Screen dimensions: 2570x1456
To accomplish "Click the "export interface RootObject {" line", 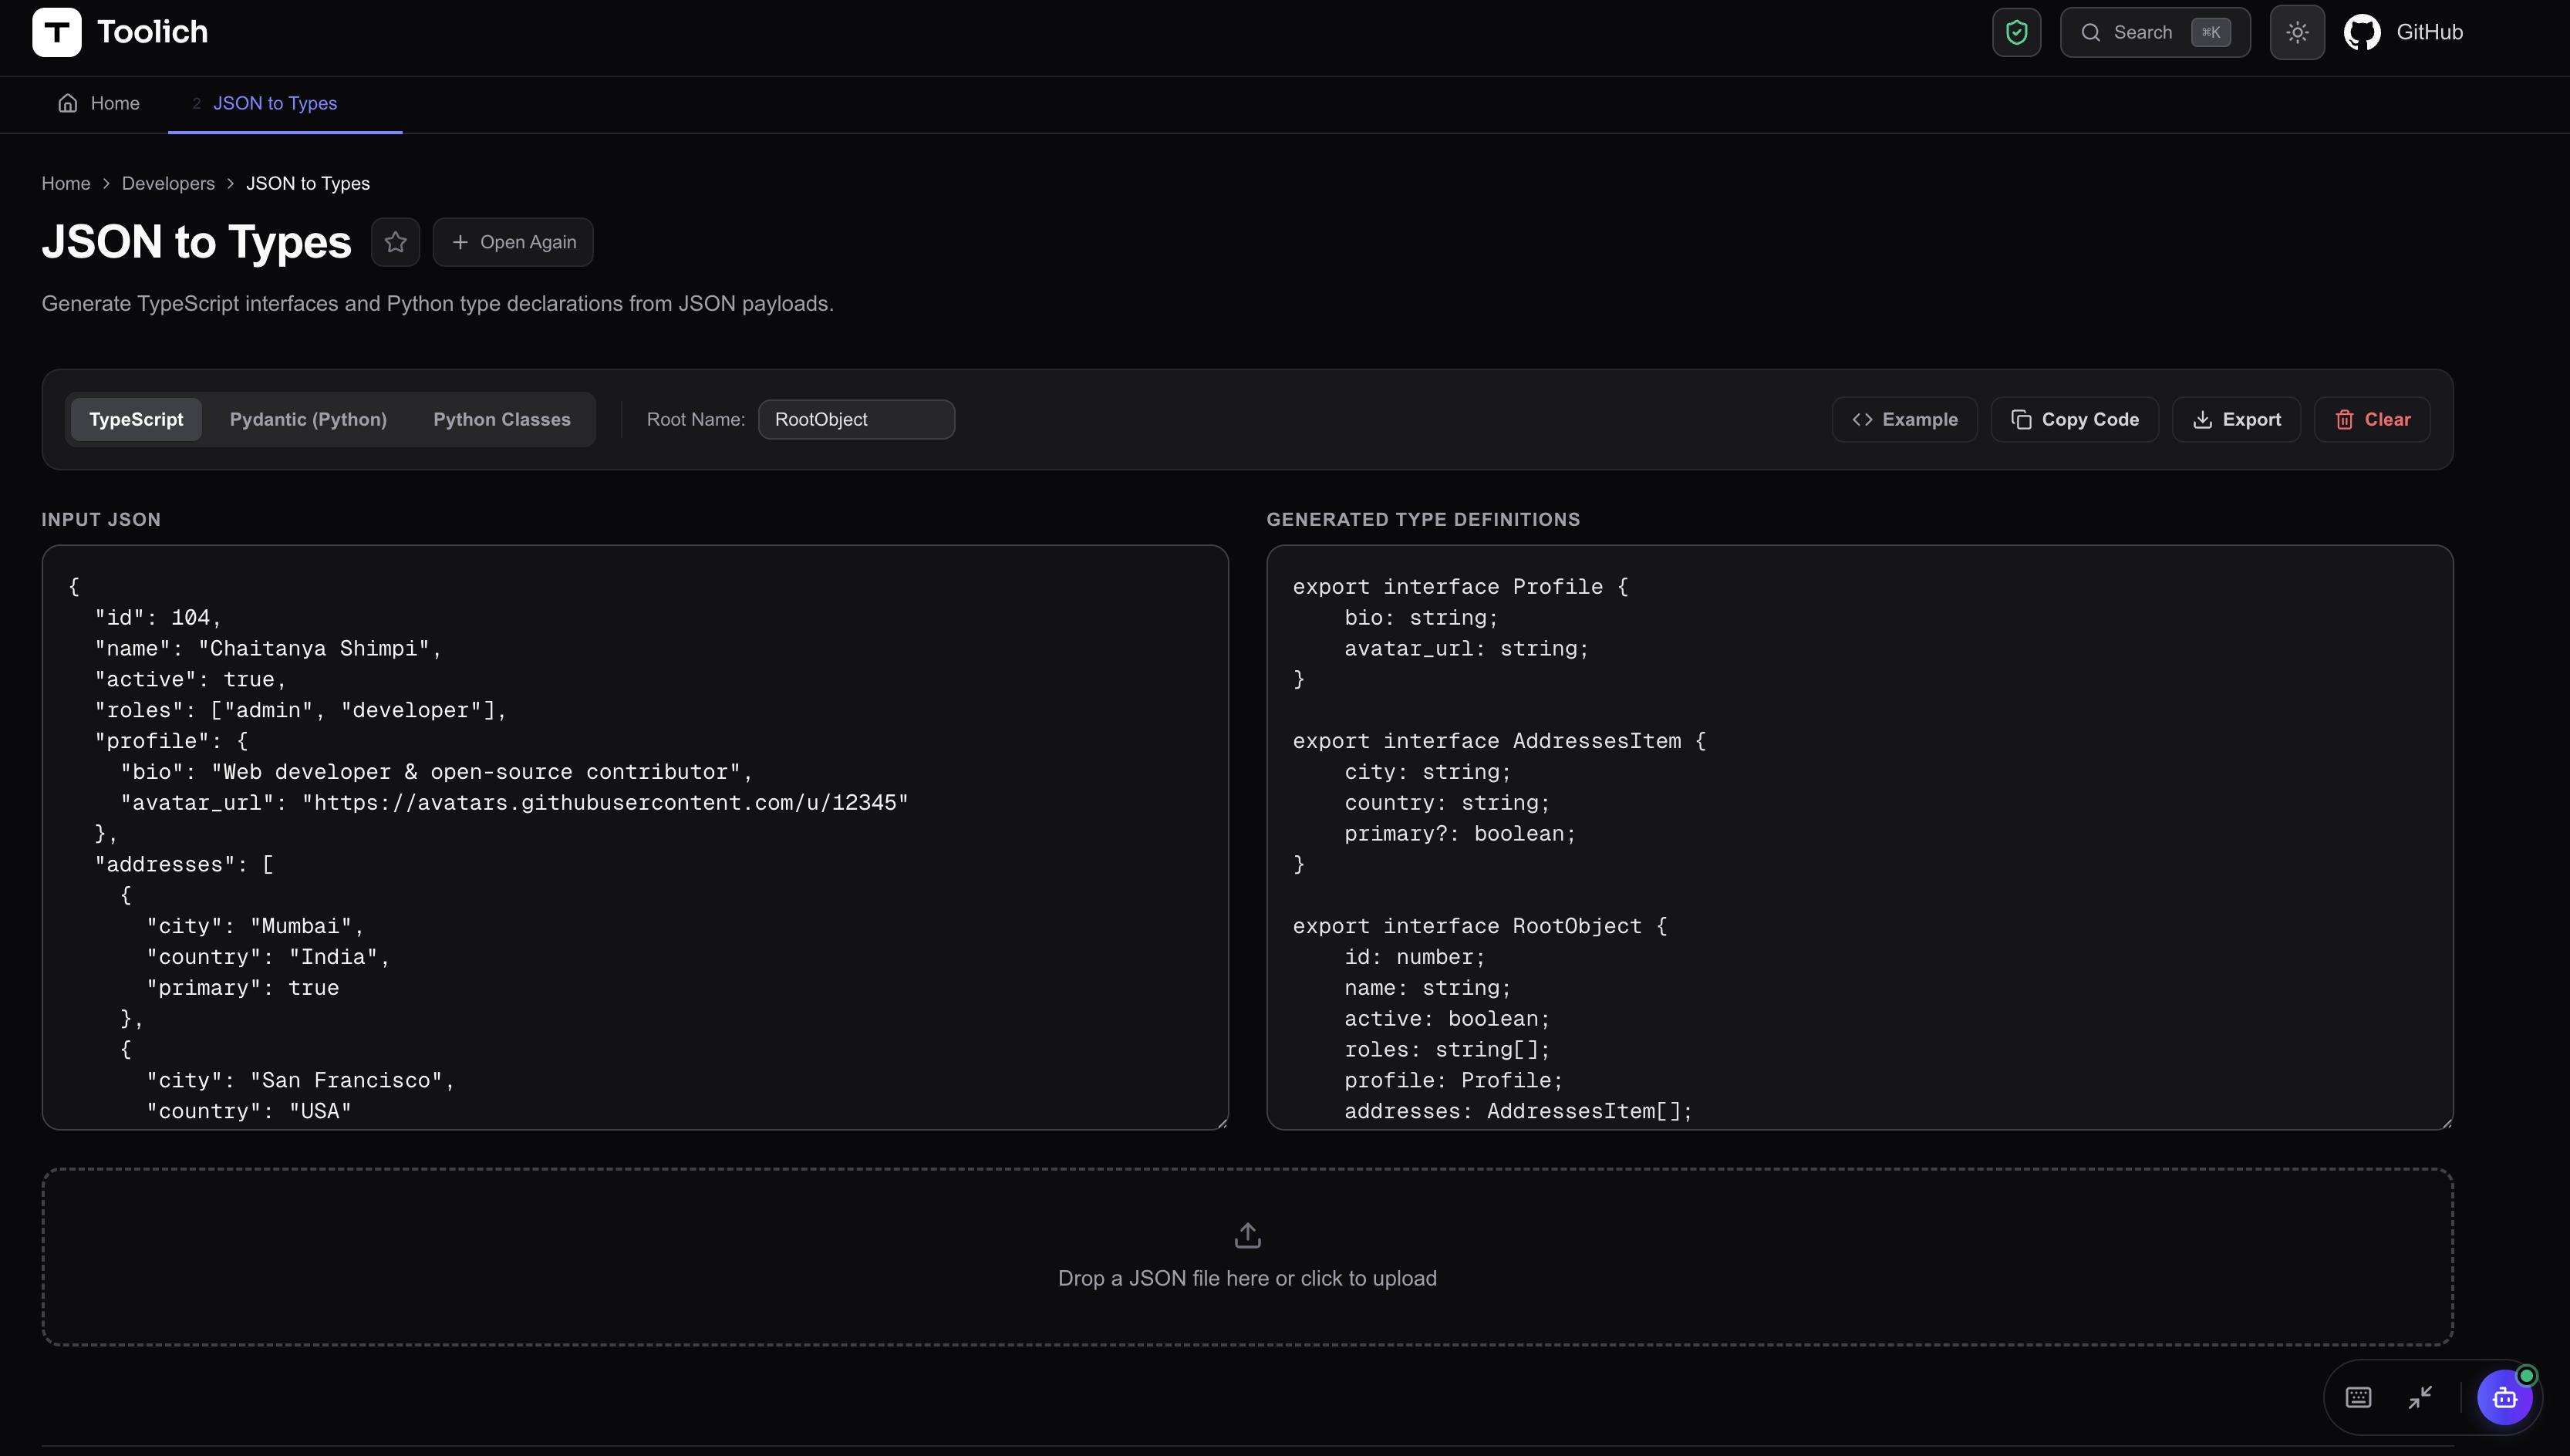I will [x=1480, y=926].
